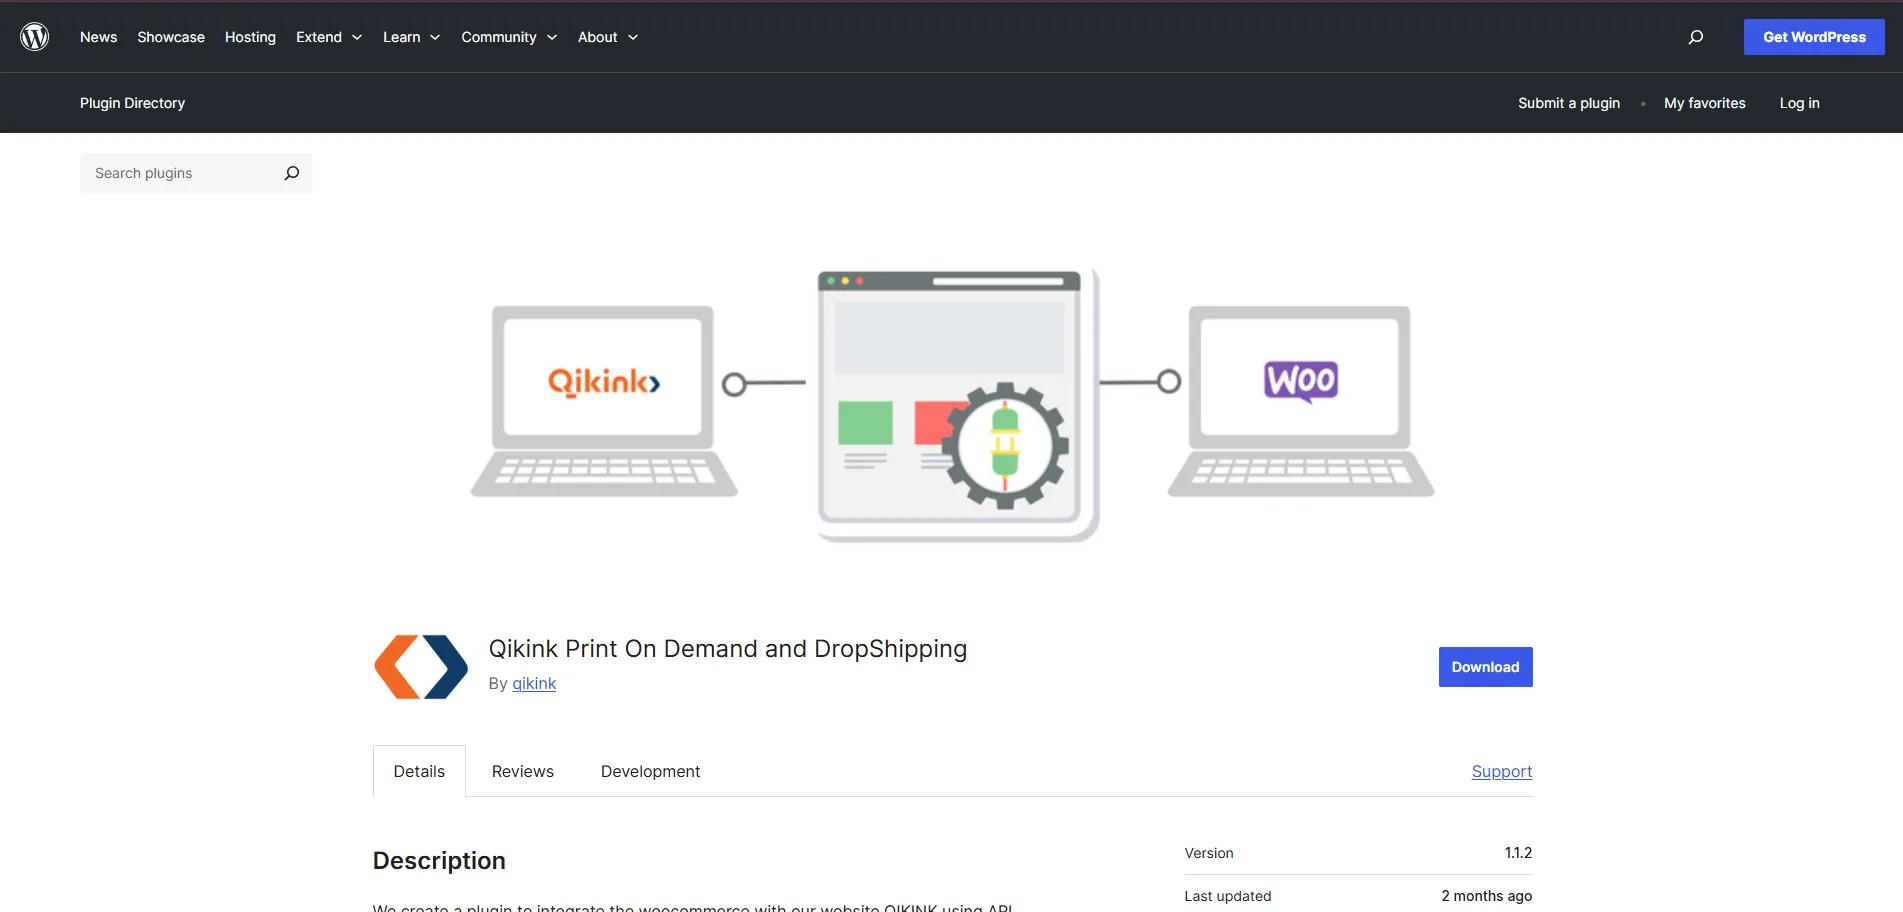The height and width of the screenshot is (912, 1903).
Task: Click the WordPress logo icon
Action: [35, 37]
